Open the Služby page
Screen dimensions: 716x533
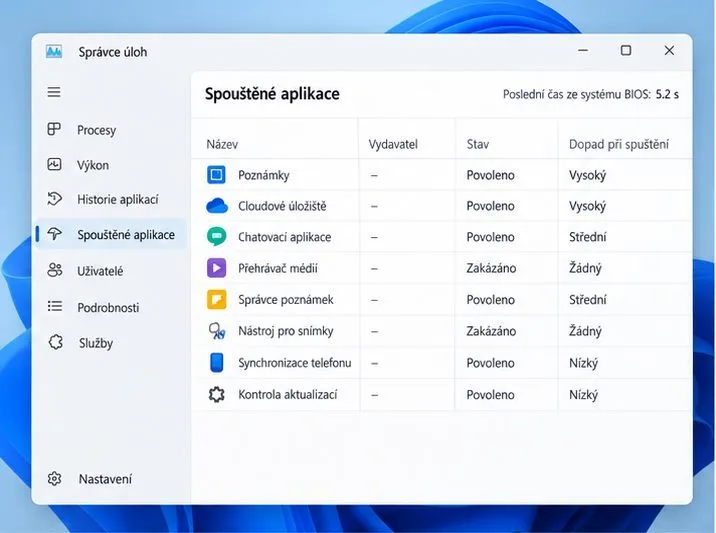[96, 343]
